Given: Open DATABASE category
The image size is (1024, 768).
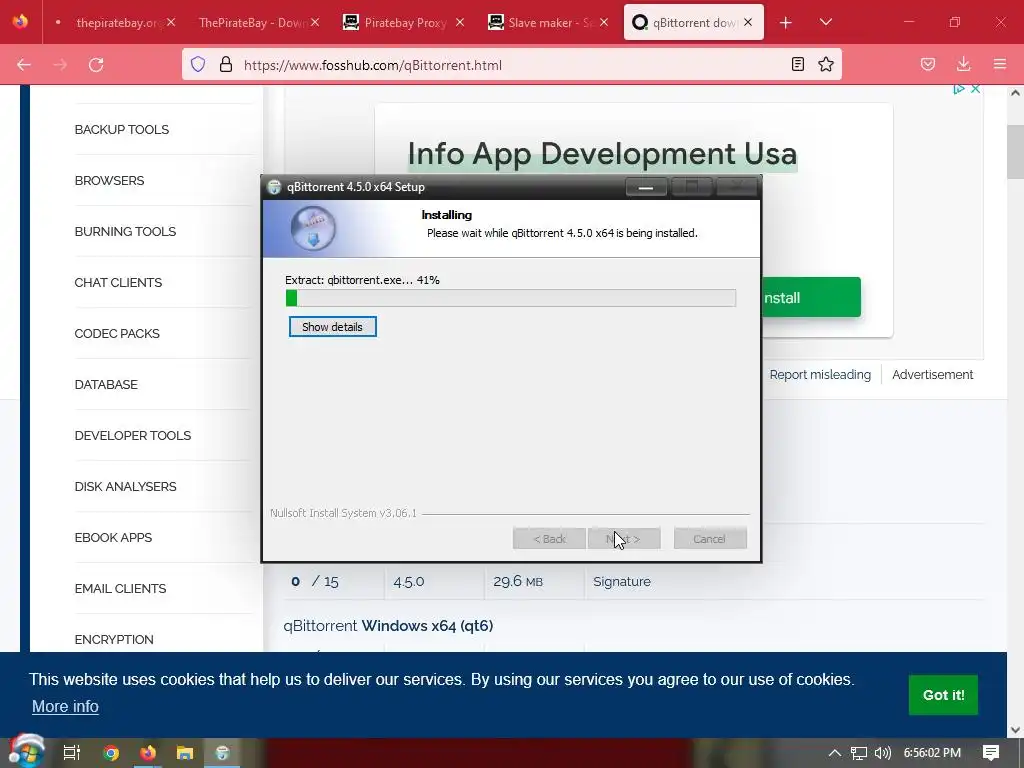Looking at the screenshot, I should [x=106, y=384].
